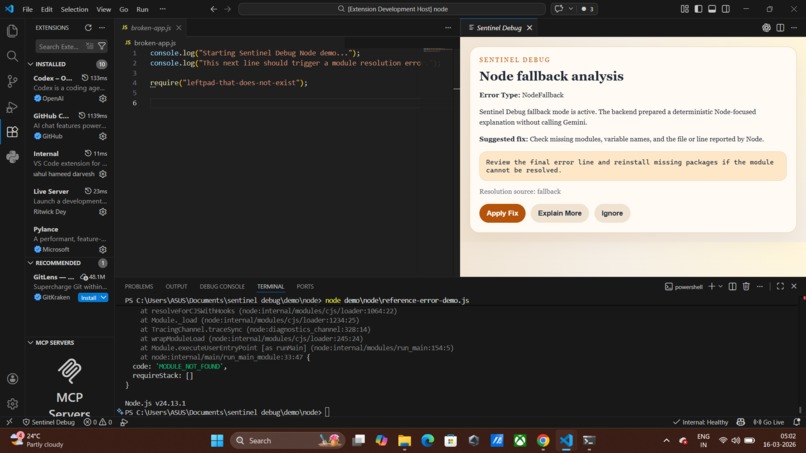The image size is (806, 453).
Task: Open the View menu
Action: pyautogui.click(x=103, y=9)
